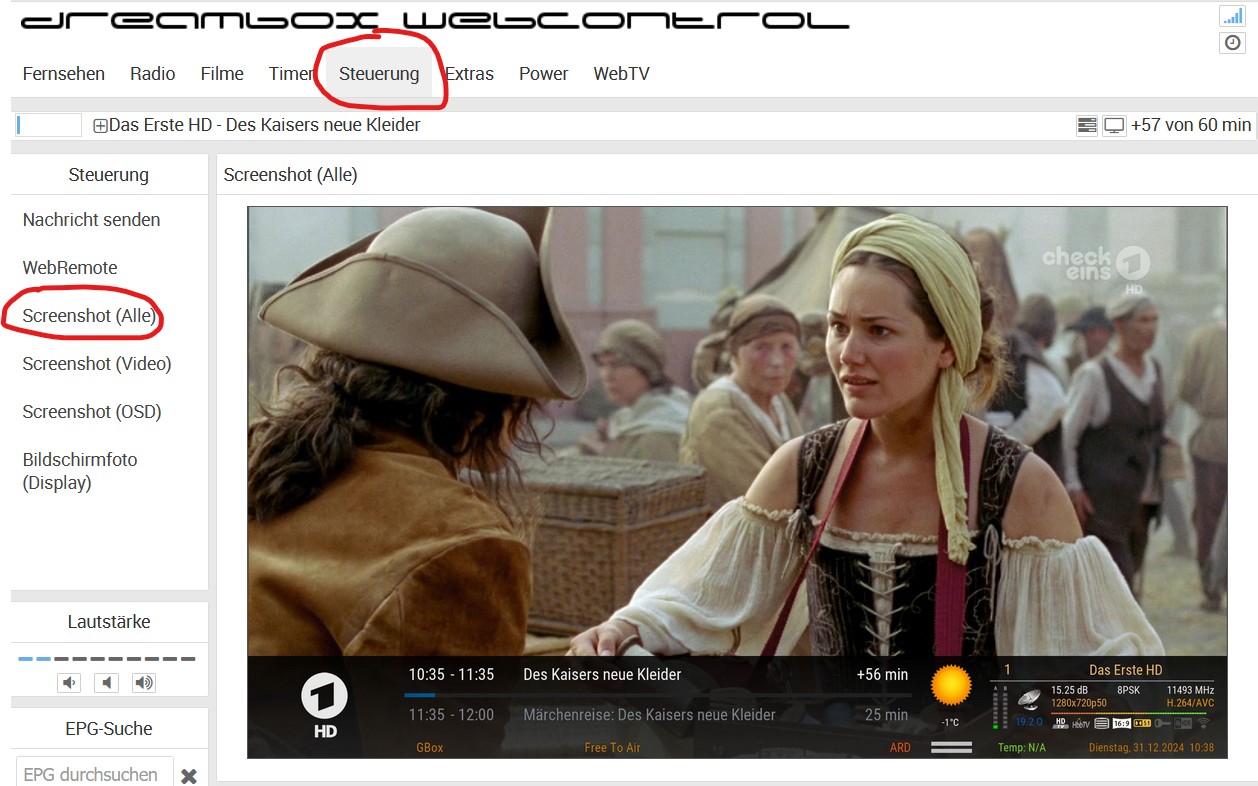Click the server list icon beside remaining time
The height and width of the screenshot is (786, 1258).
click(x=1087, y=125)
